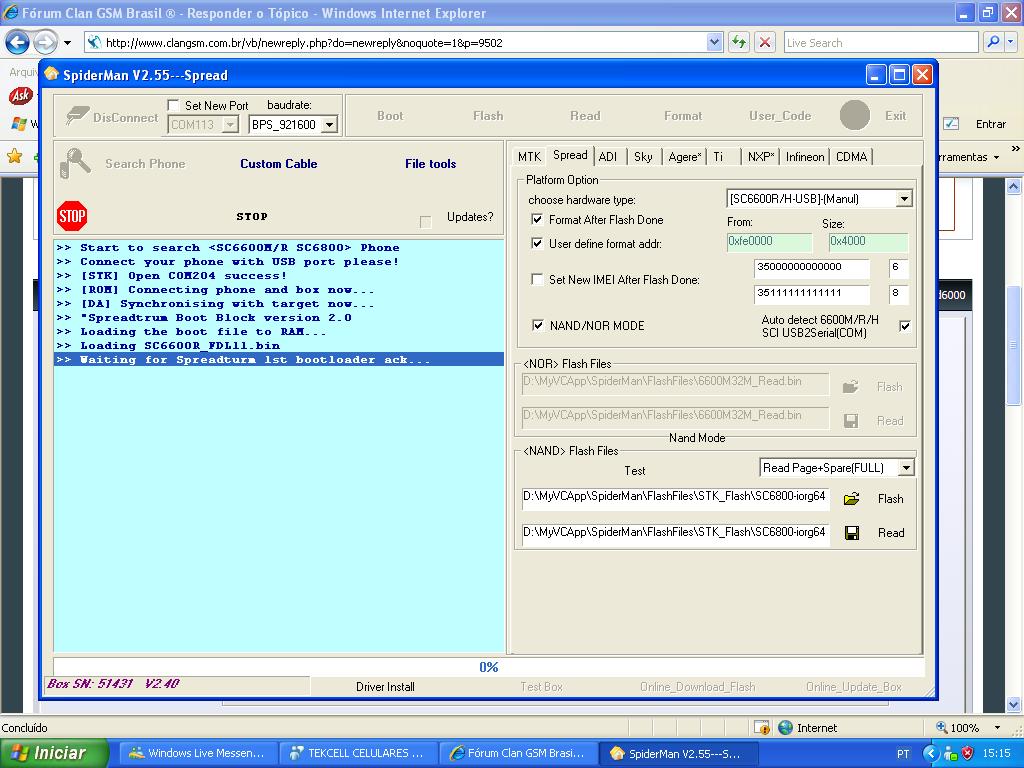Enable Set New IMEI After Flash Done

point(537,280)
